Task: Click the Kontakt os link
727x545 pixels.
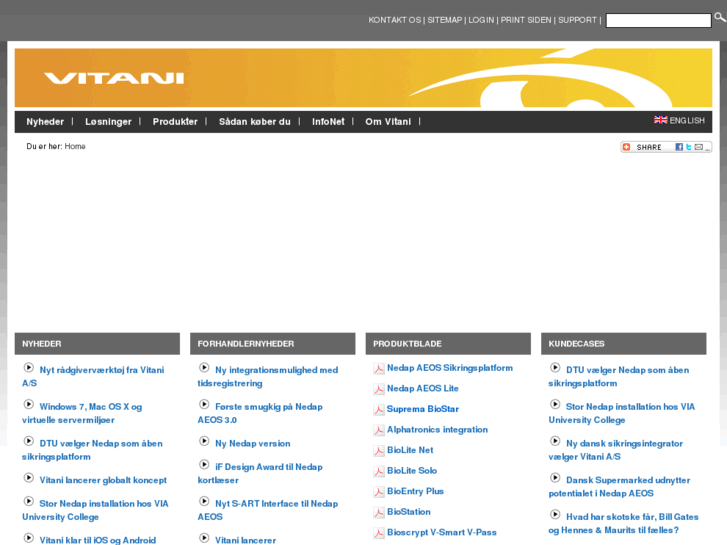Action: (x=395, y=20)
